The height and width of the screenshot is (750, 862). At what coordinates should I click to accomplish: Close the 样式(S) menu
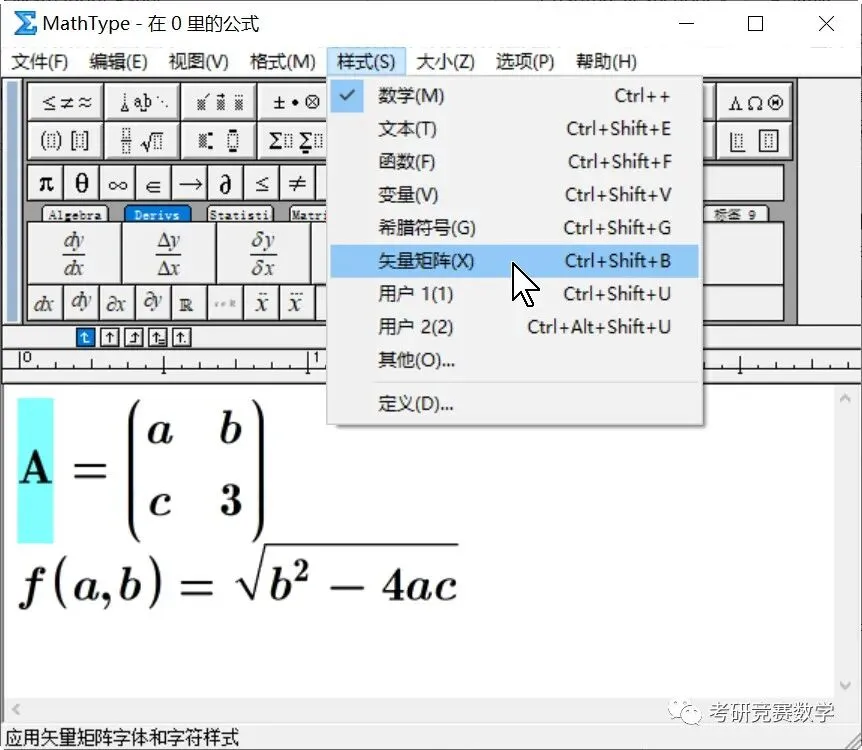(366, 62)
